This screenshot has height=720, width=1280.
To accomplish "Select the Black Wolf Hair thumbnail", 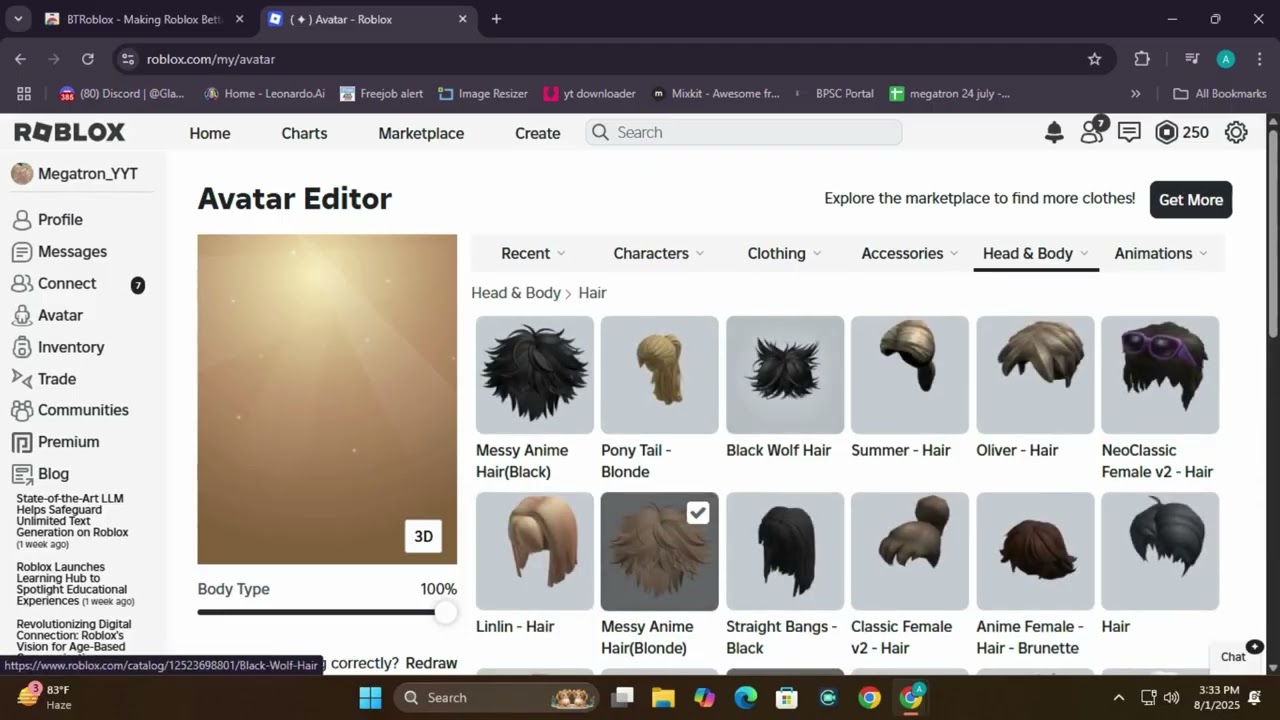I will [785, 375].
